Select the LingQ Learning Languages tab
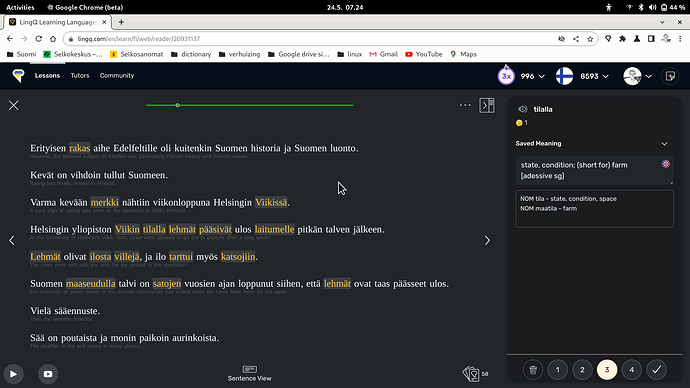 click(x=58, y=22)
